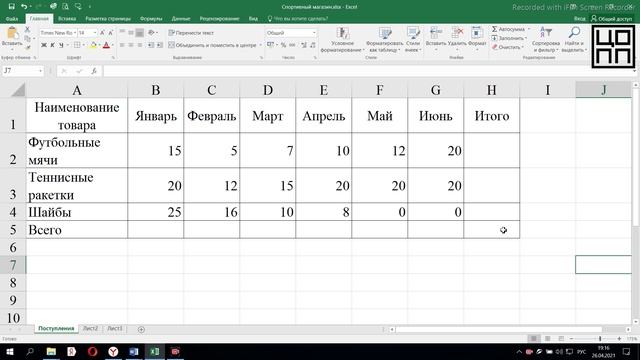The image size is (640, 360).
Task: Toggle italic (К) formatting
Action: click(x=52, y=45)
